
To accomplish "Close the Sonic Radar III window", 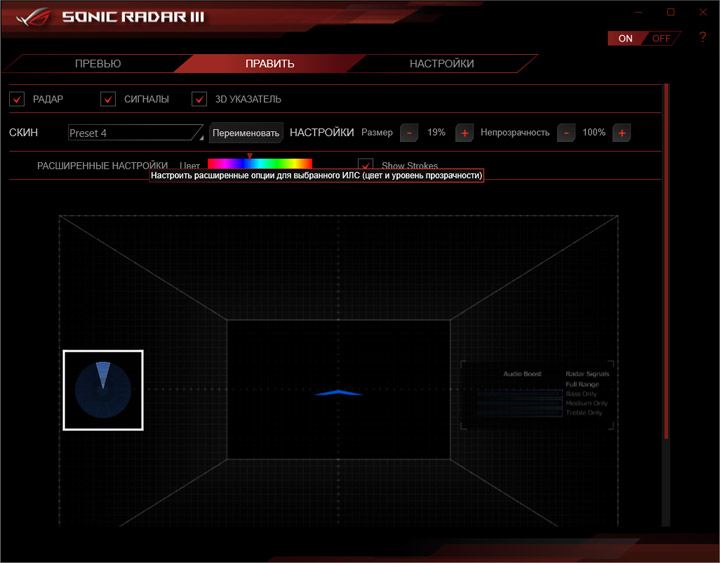I will [x=703, y=12].
